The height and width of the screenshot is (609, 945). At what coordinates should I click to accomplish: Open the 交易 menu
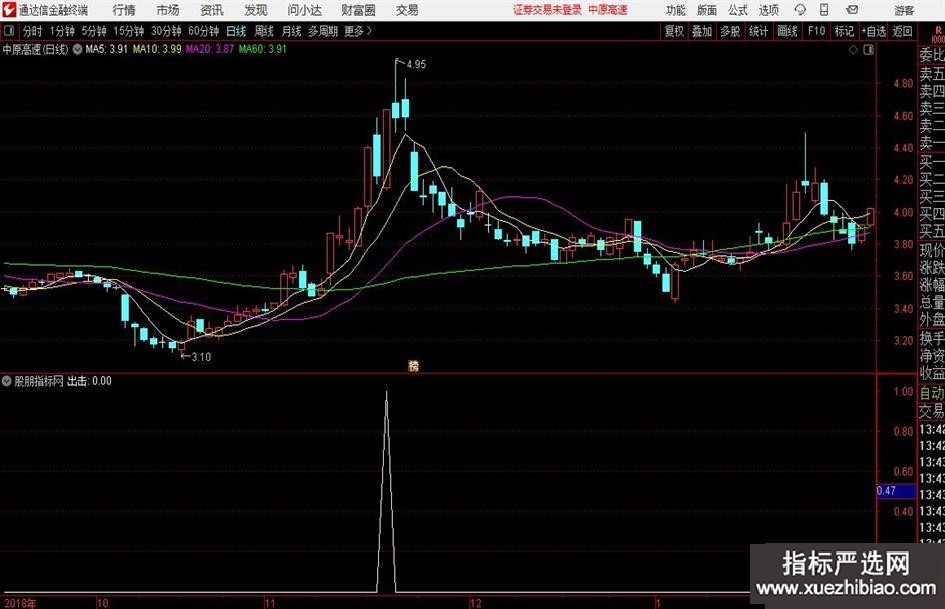tap(407, 10)
